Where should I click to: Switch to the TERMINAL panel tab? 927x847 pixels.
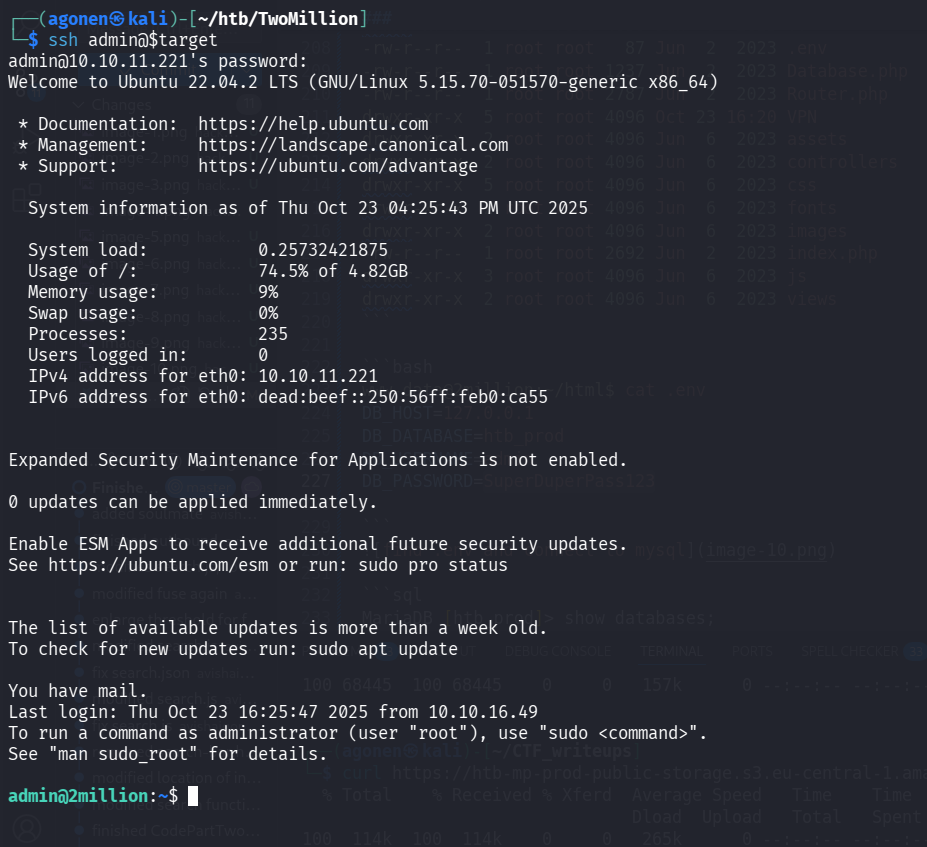point(671,649)
